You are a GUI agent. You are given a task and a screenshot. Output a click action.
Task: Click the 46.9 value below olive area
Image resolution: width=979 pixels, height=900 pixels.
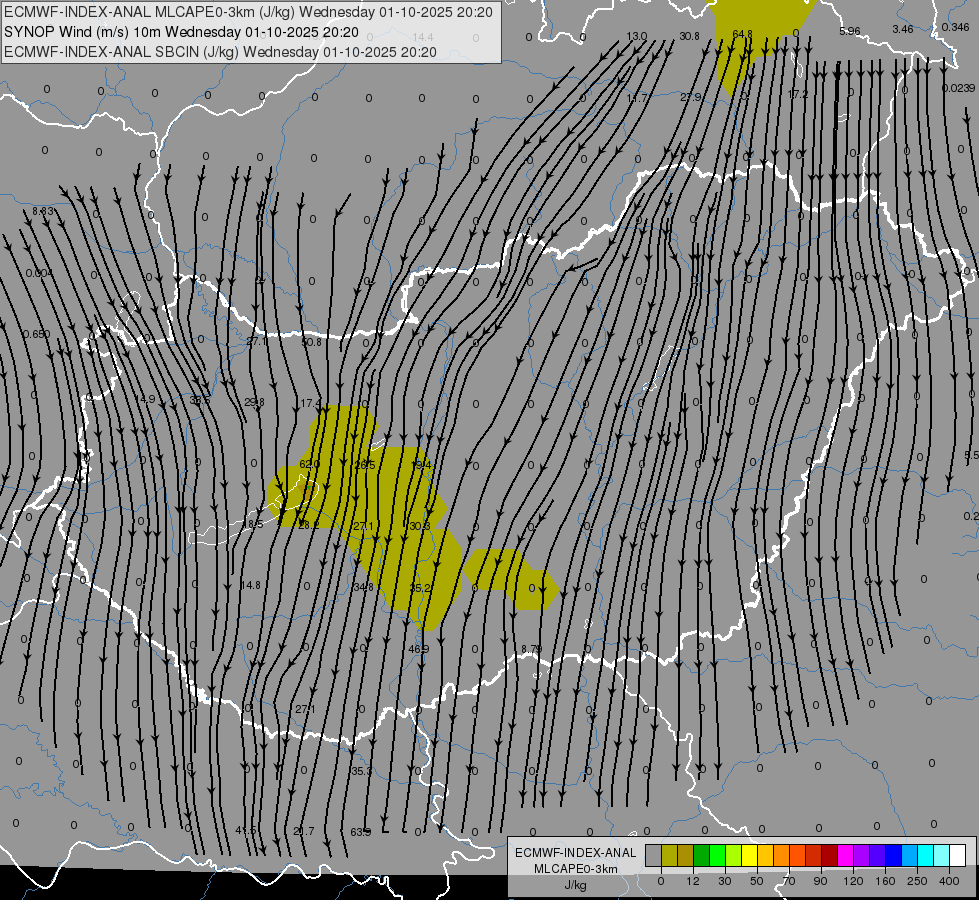[x=418, y=649]
